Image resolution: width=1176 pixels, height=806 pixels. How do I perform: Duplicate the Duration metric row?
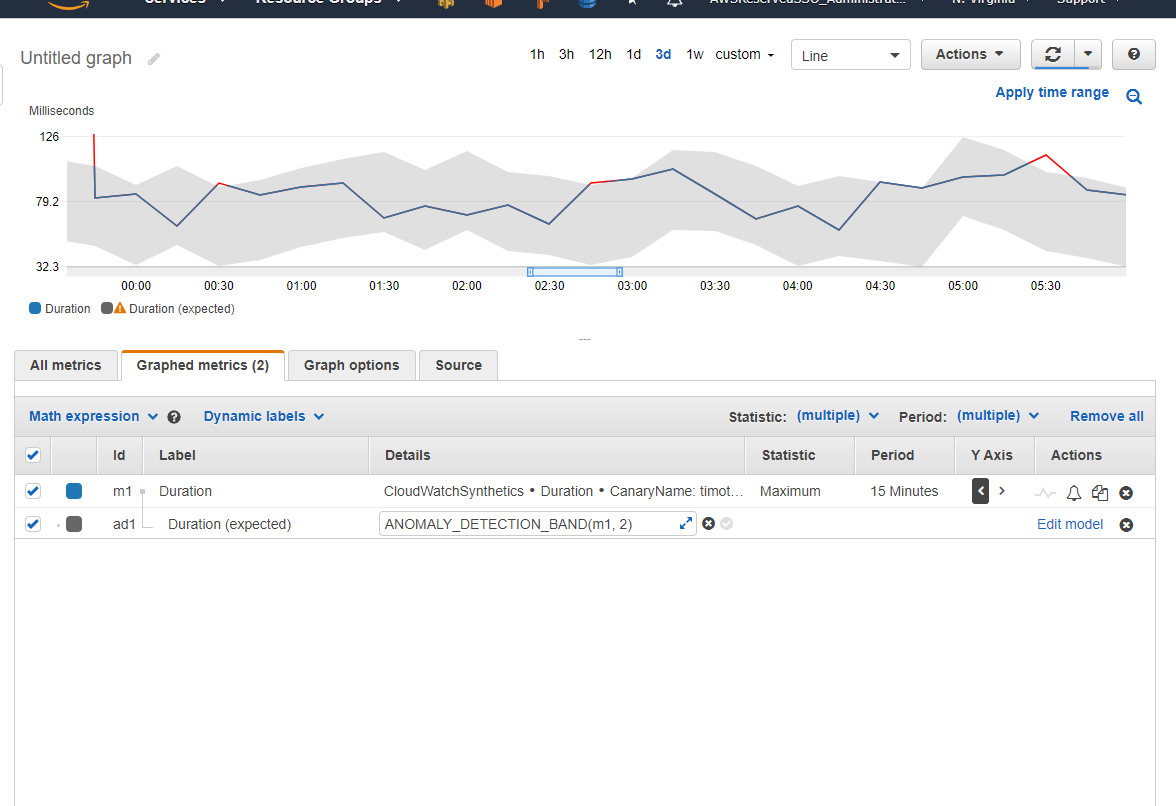[1099, 492]
